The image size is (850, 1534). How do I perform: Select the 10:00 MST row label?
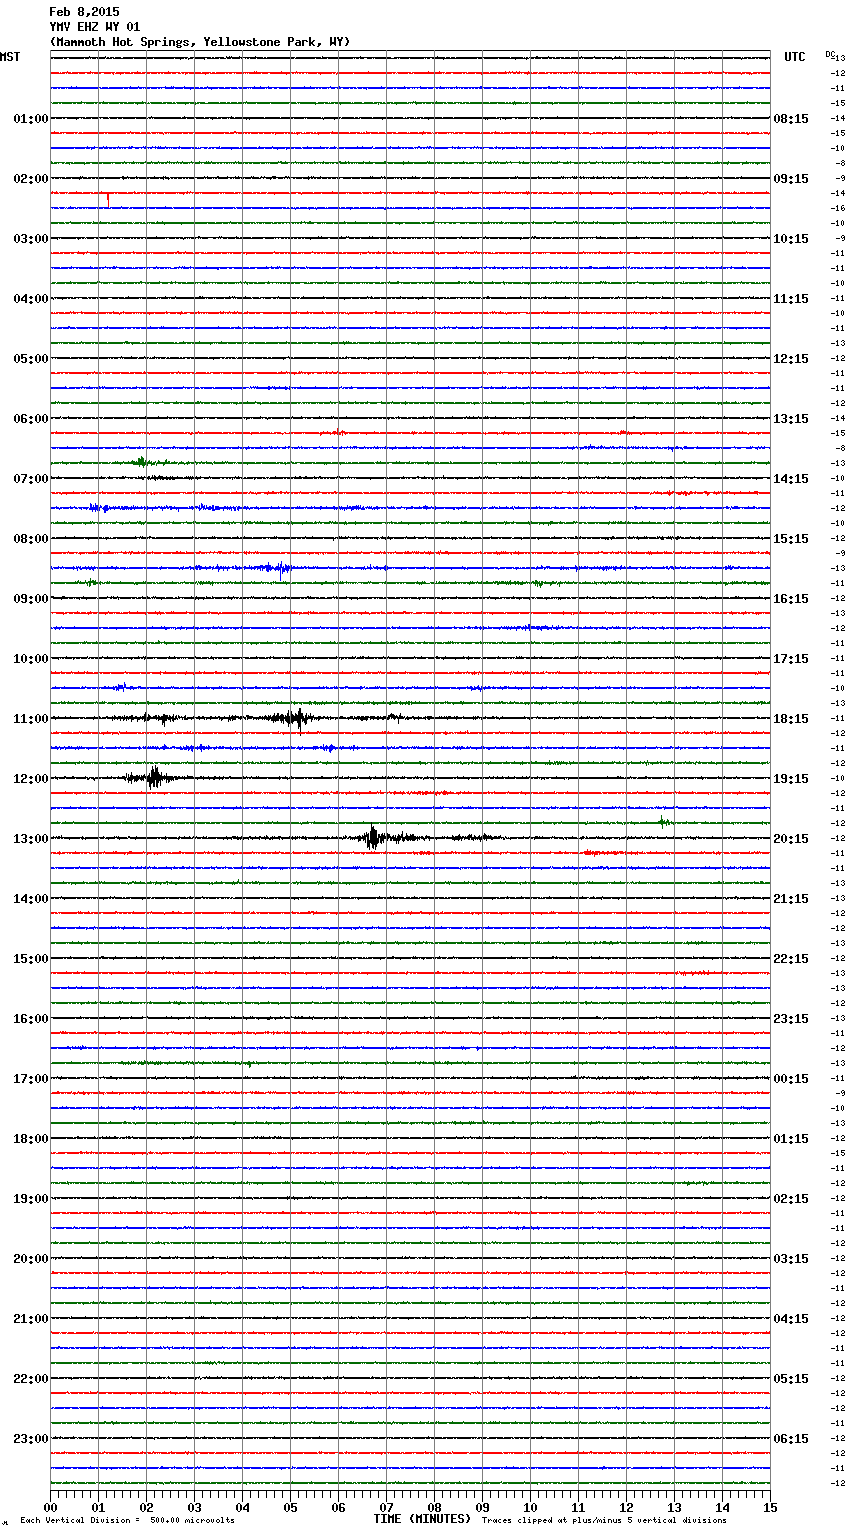click(31, 659)
